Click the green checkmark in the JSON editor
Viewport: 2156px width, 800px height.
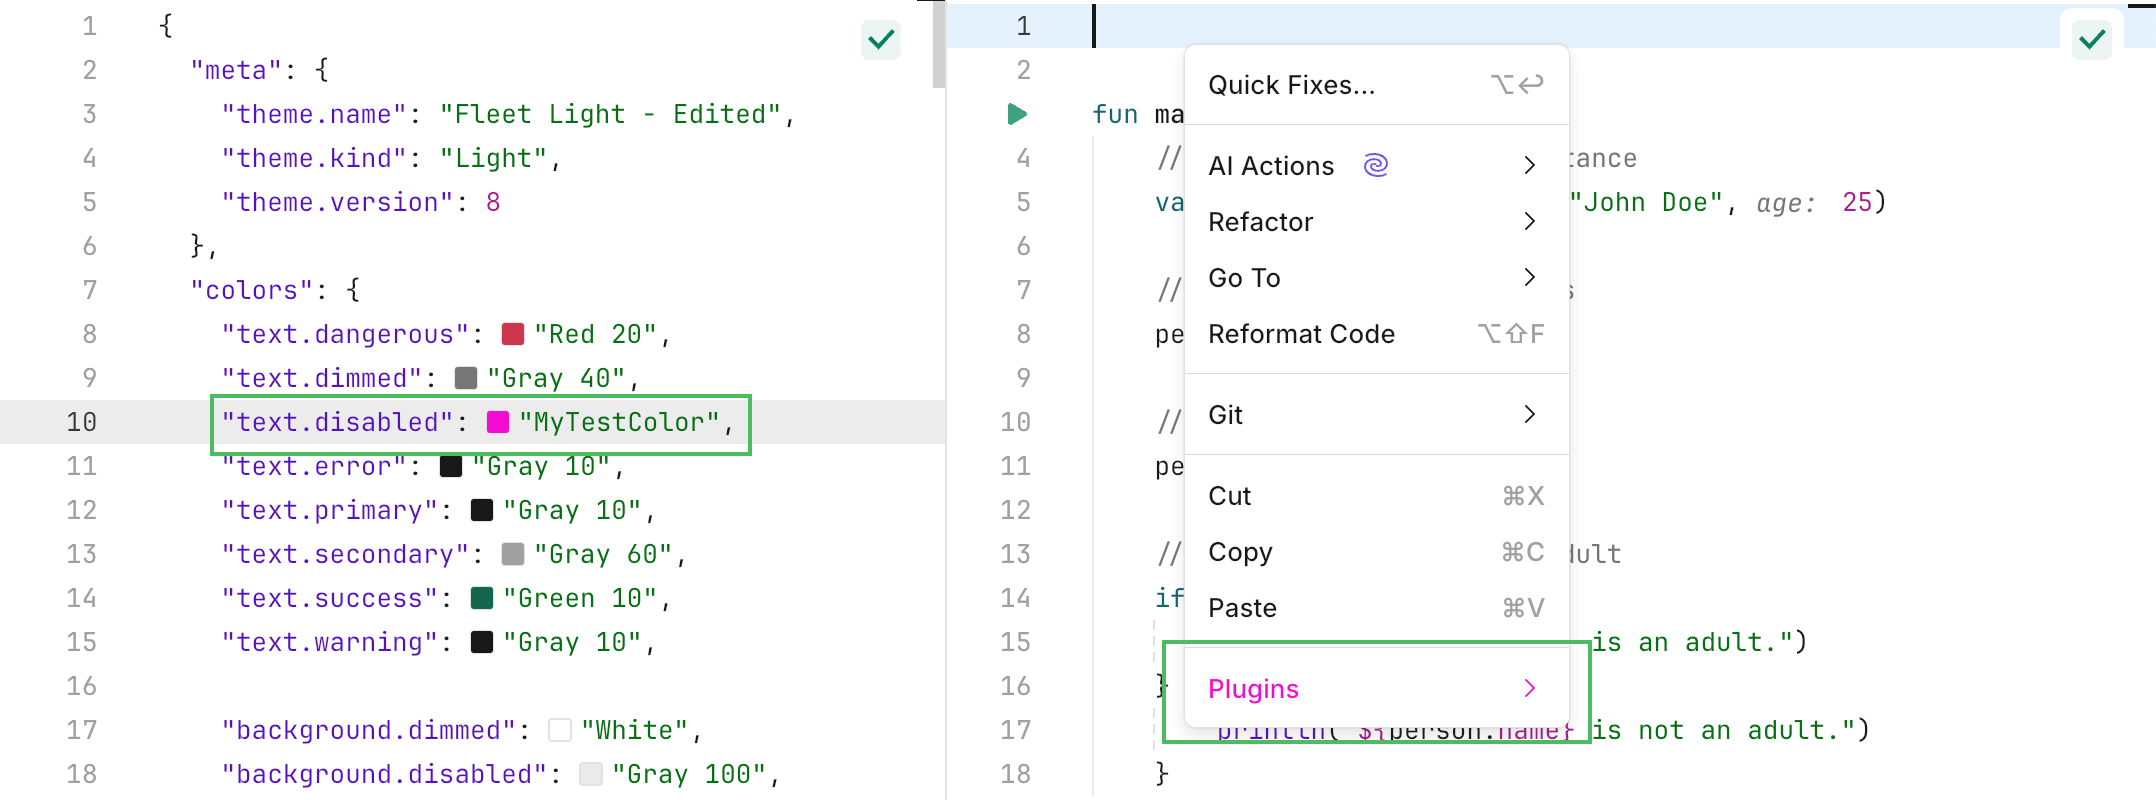point(881,40)
